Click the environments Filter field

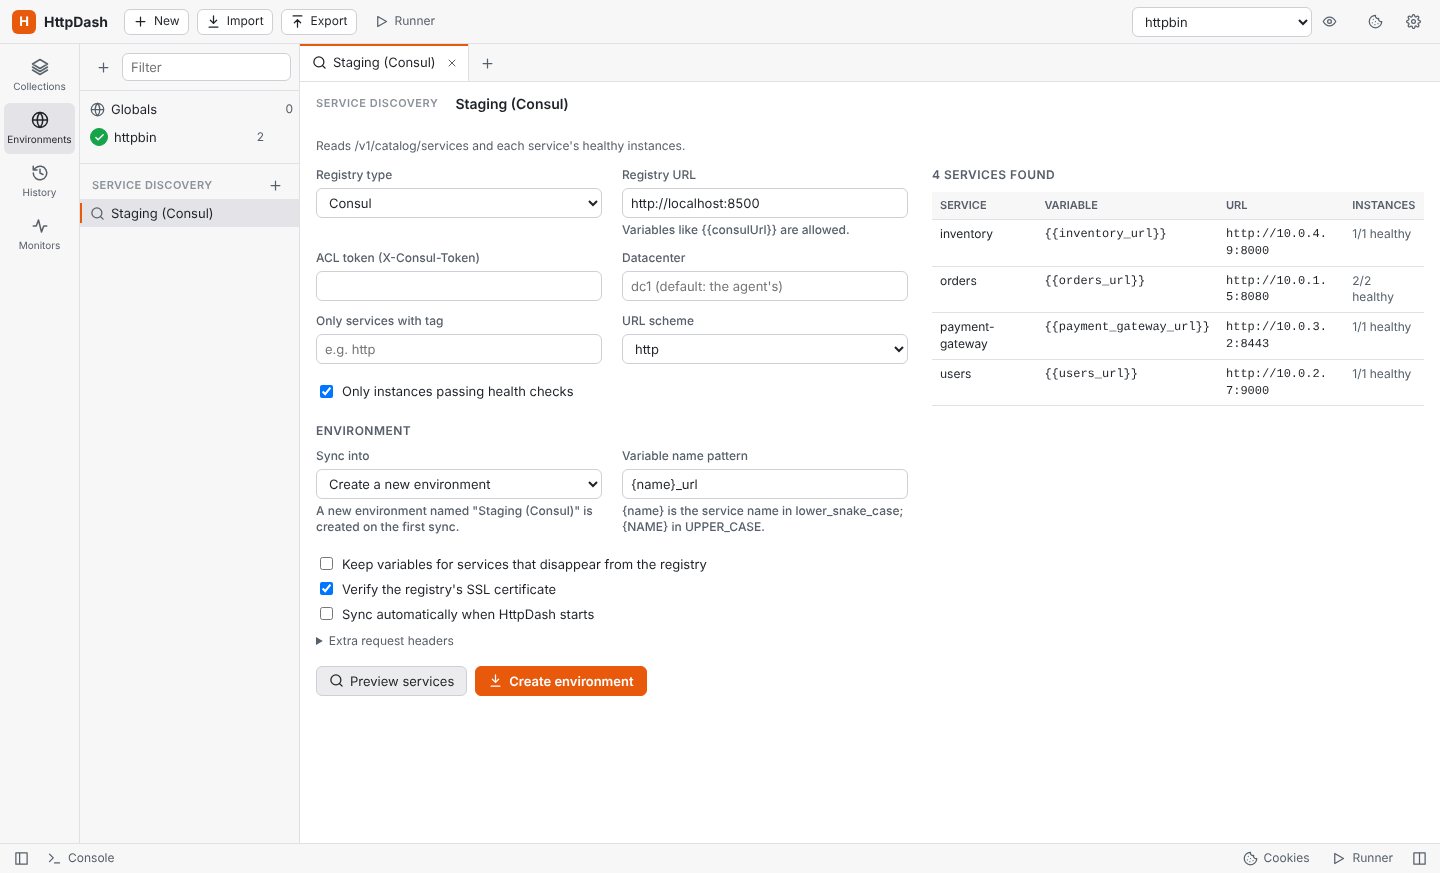click(x=206, y=67)
